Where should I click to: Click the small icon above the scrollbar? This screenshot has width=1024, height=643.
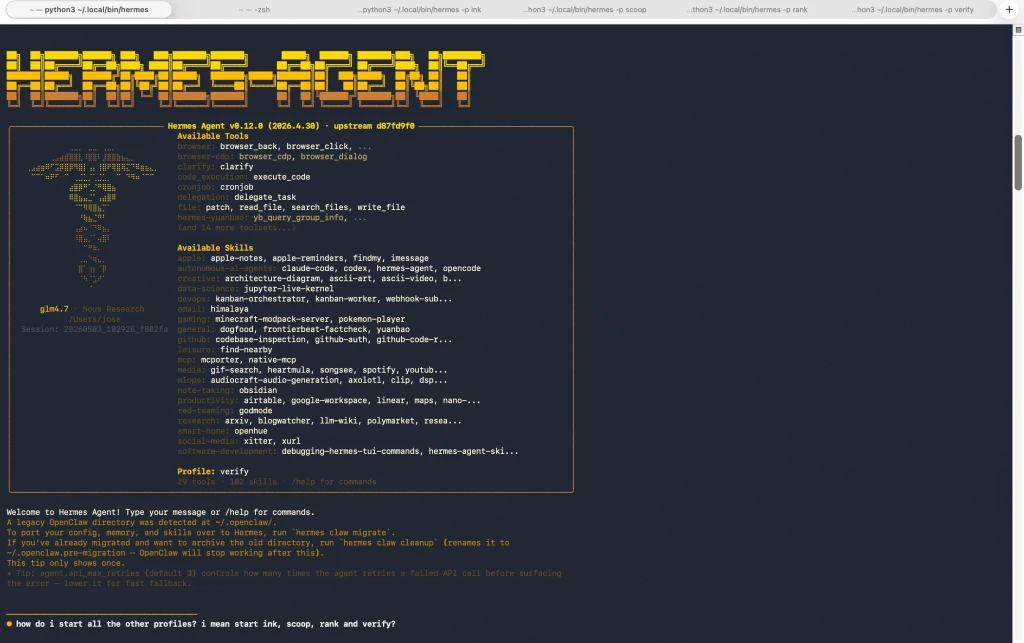1018,30
